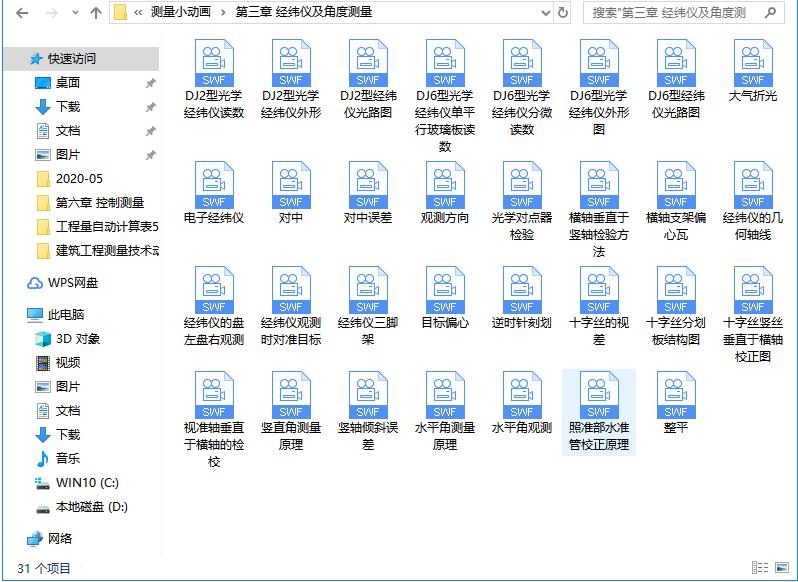The width and height of the screenshot is (798, 582).
Task: Go up one folder level
Action: click(x=96, y=13)
